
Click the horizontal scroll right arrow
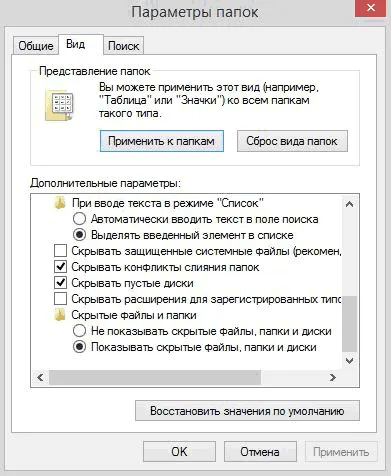tap(333, 377)
